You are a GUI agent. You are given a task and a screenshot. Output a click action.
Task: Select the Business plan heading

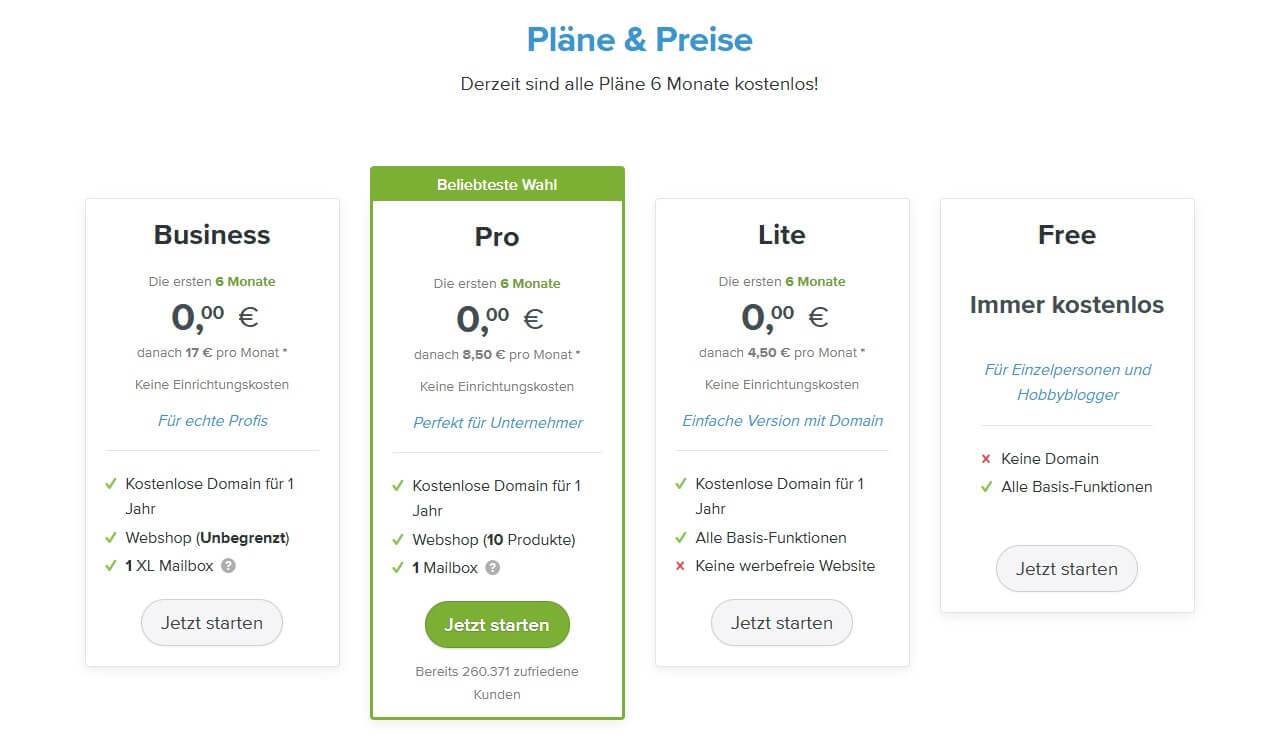pyautogui.click(x=212, y=235)
